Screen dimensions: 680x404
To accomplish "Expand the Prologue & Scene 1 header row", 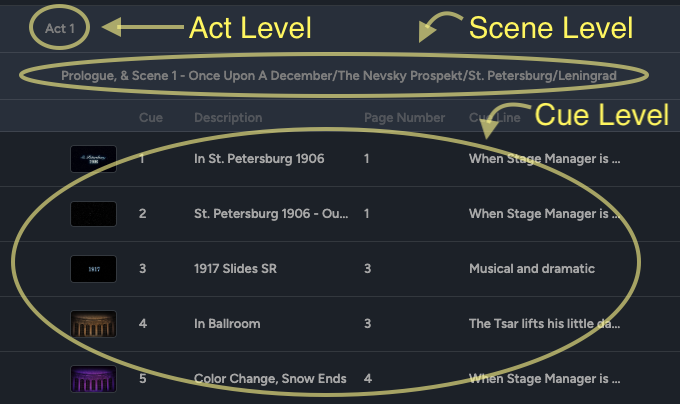I will click(x=339, y=76).
